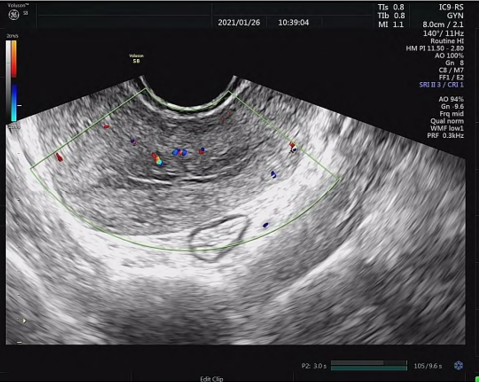Click the yellow orientation arrow marker
Screen dimensions: 479x382
23,321
